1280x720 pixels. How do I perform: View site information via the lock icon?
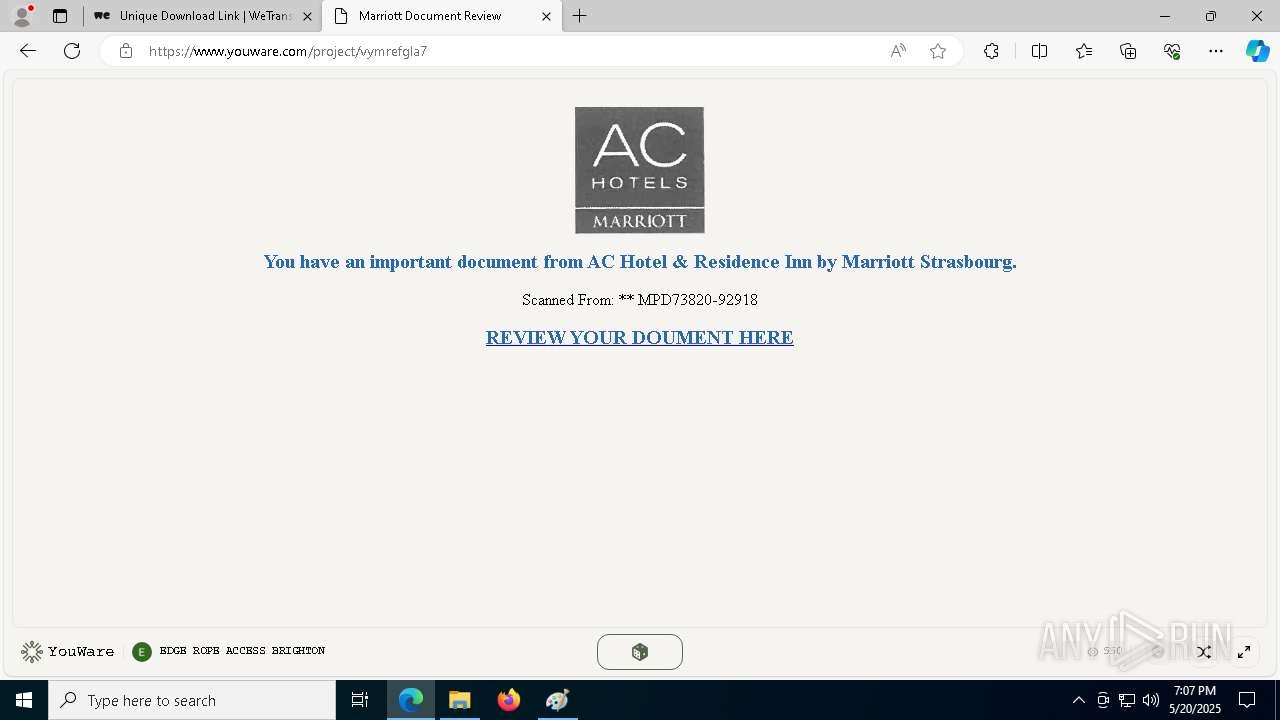126,51
